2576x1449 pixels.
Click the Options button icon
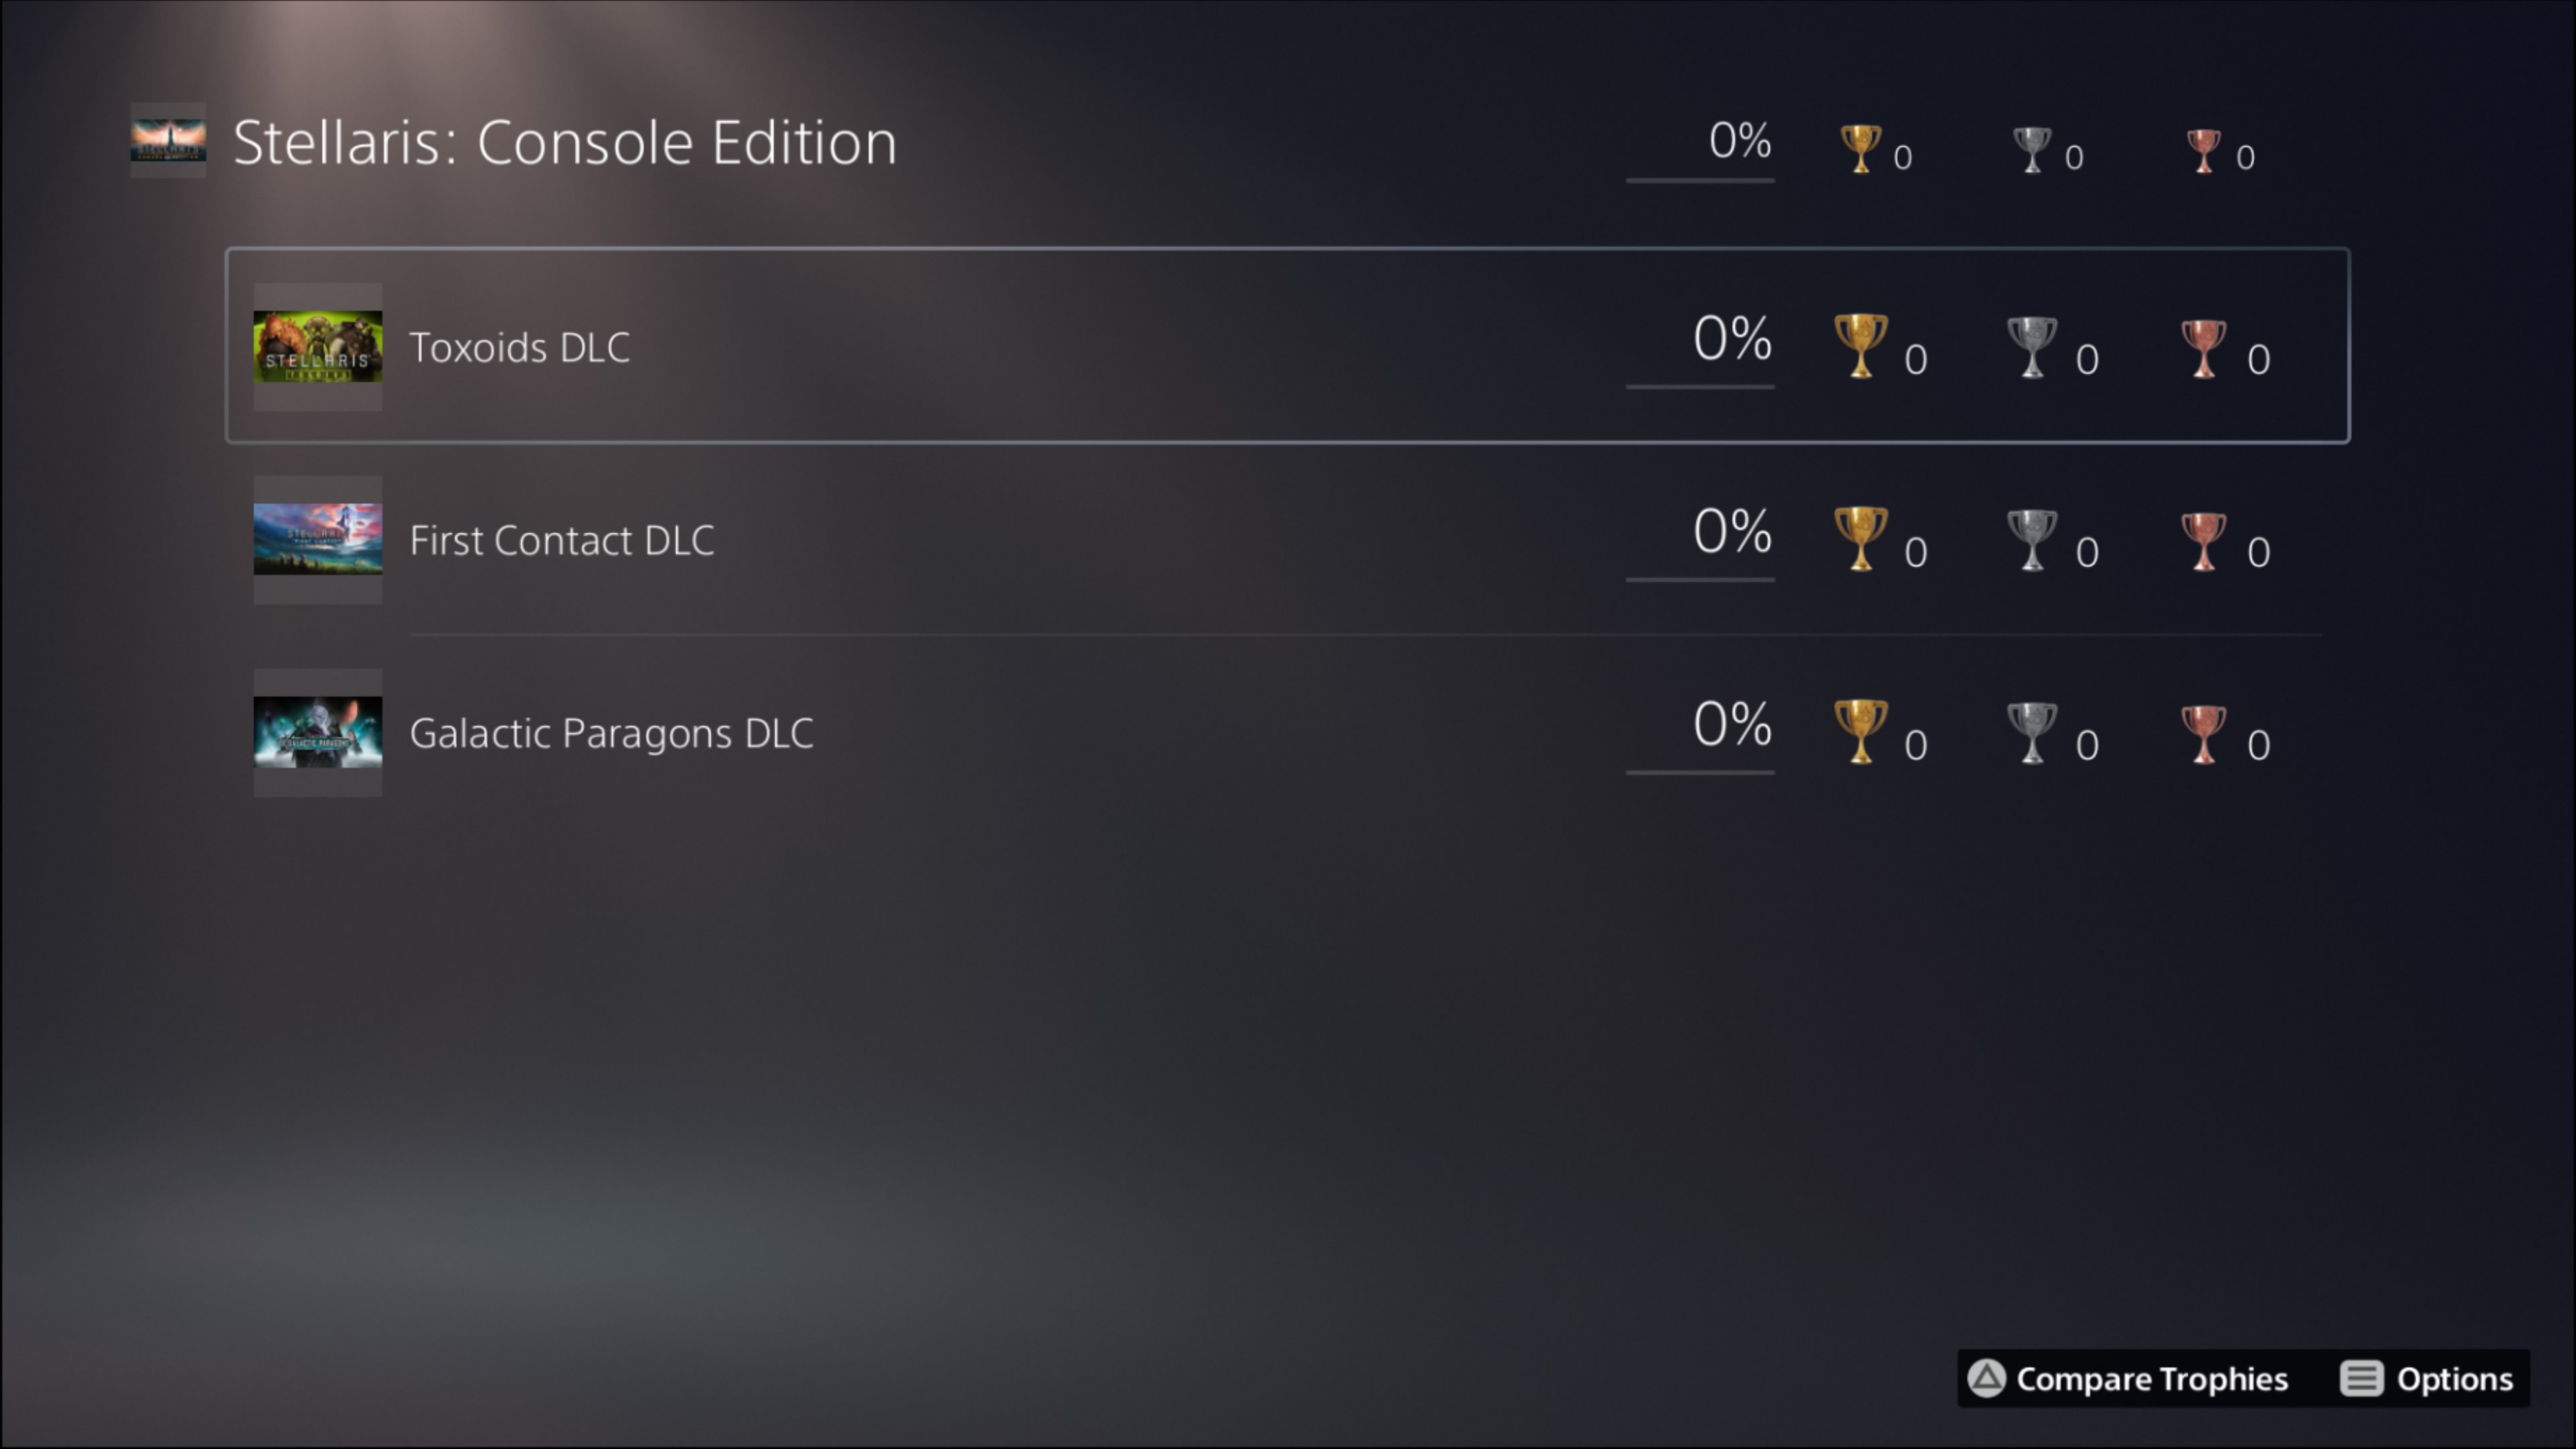(2361, 1378)
